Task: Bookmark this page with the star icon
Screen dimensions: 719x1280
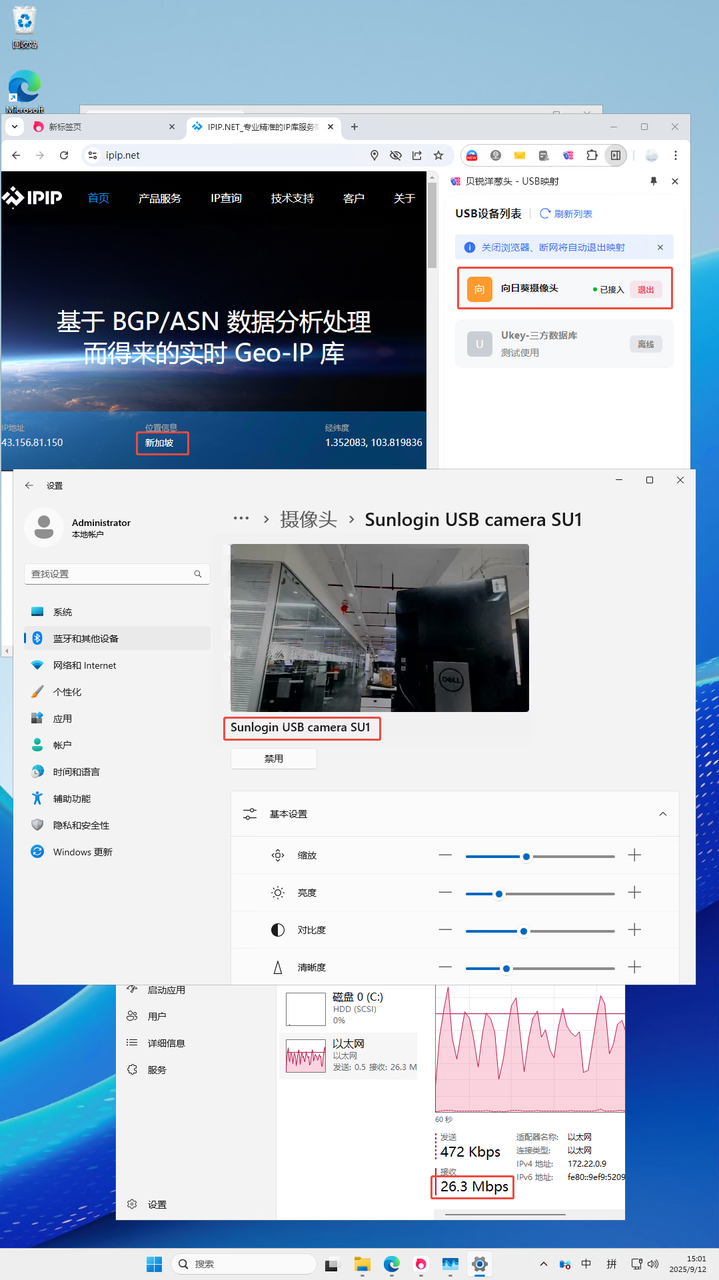Action: [438, 155]
